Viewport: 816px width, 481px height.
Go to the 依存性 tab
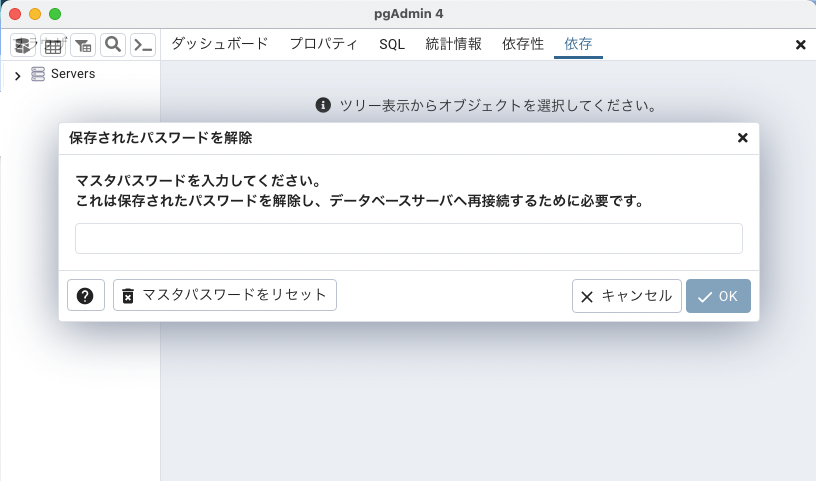click(523, 44)
